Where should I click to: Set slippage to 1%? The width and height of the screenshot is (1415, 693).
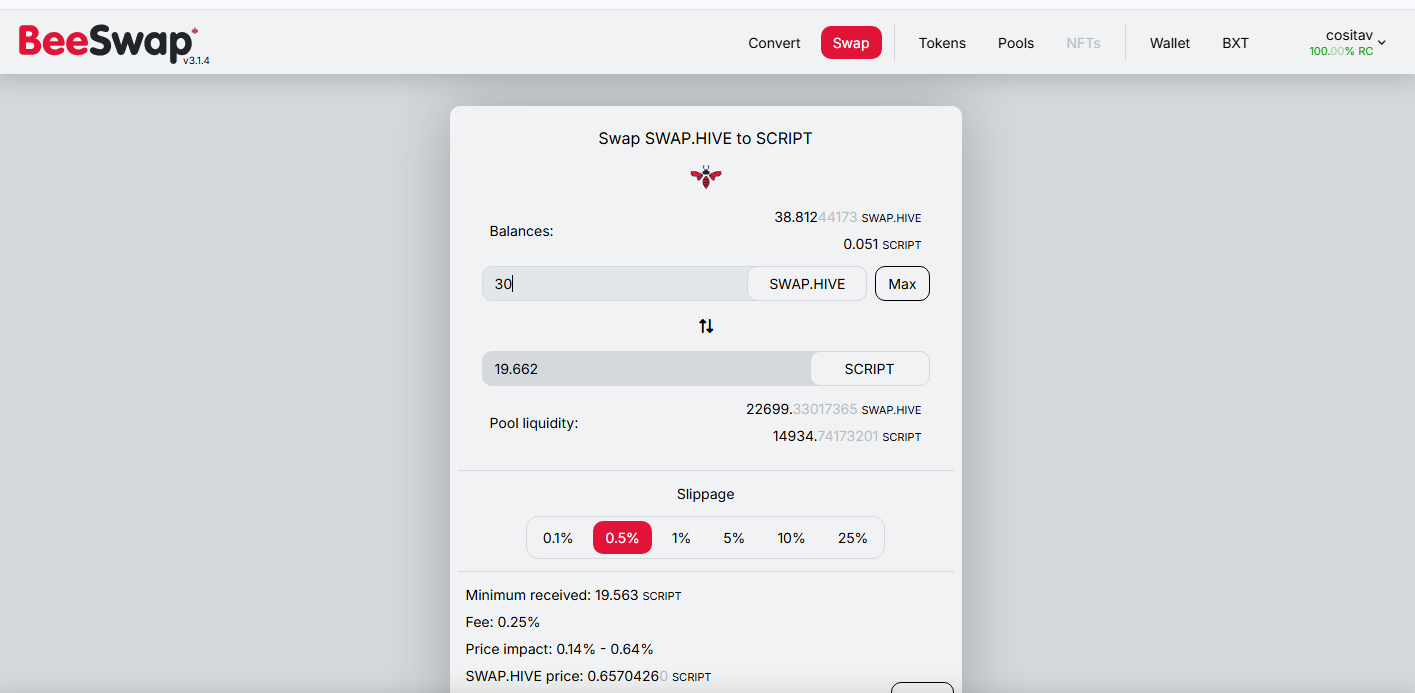681,538
